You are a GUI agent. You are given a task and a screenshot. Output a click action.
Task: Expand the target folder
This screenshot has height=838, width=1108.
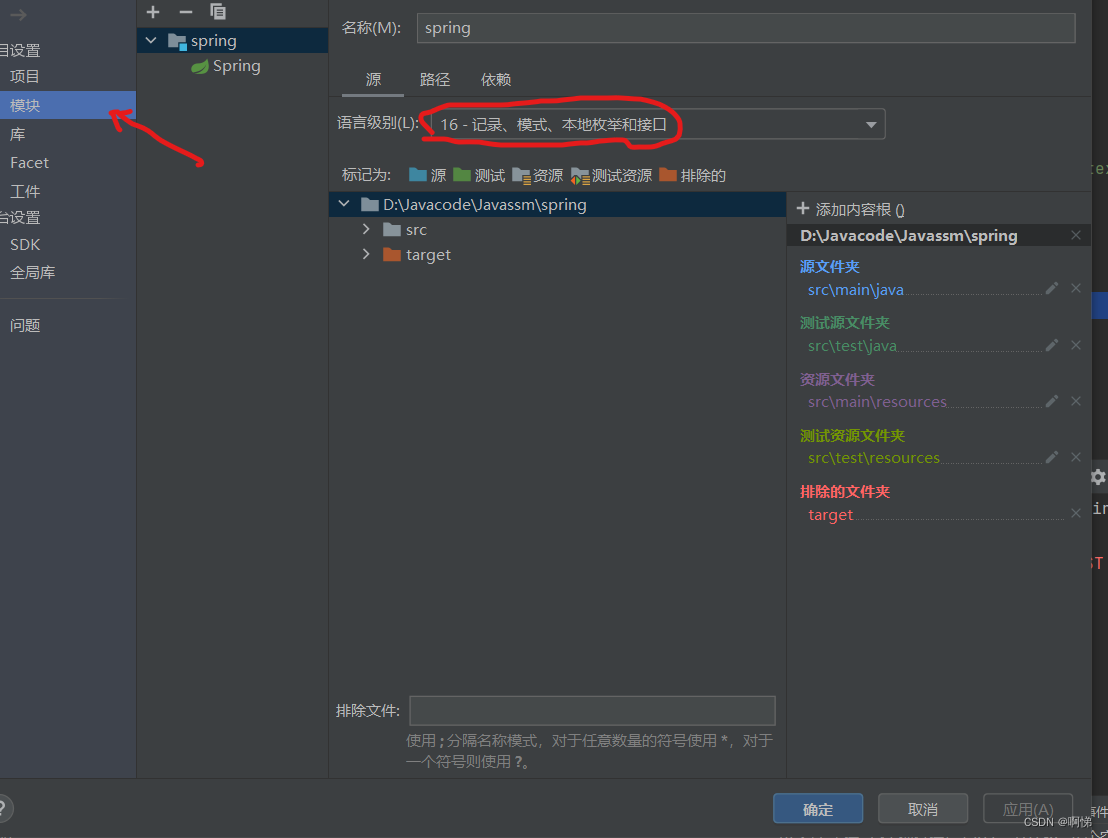[x=366, y=254]
